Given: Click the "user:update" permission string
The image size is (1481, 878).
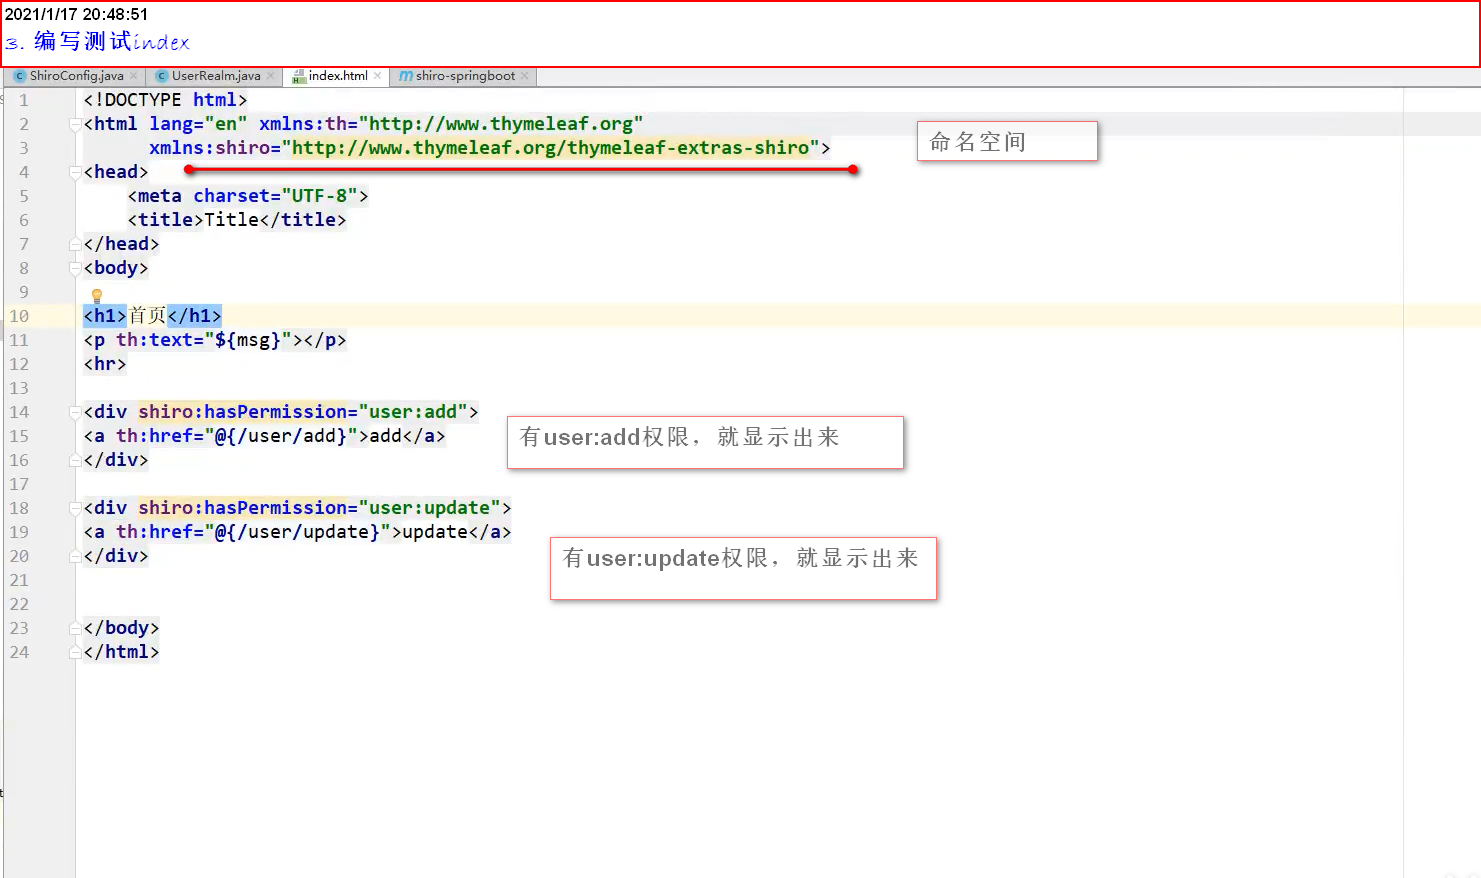Looking at the screenshot, I should tap(429, 508).
